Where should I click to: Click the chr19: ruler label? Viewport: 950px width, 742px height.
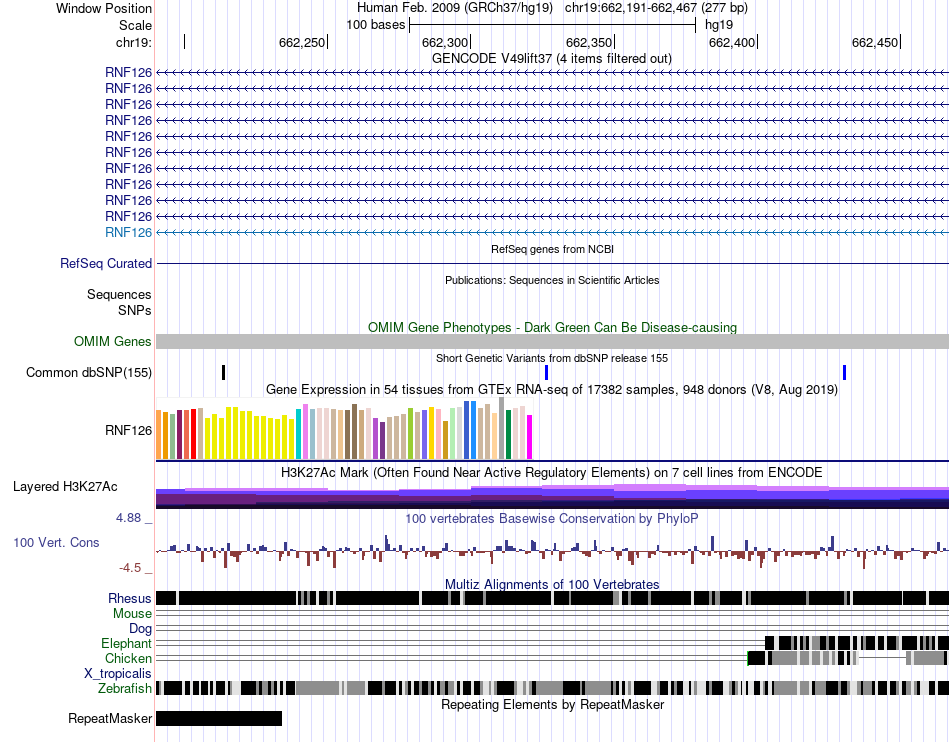(x=134, y=42)
